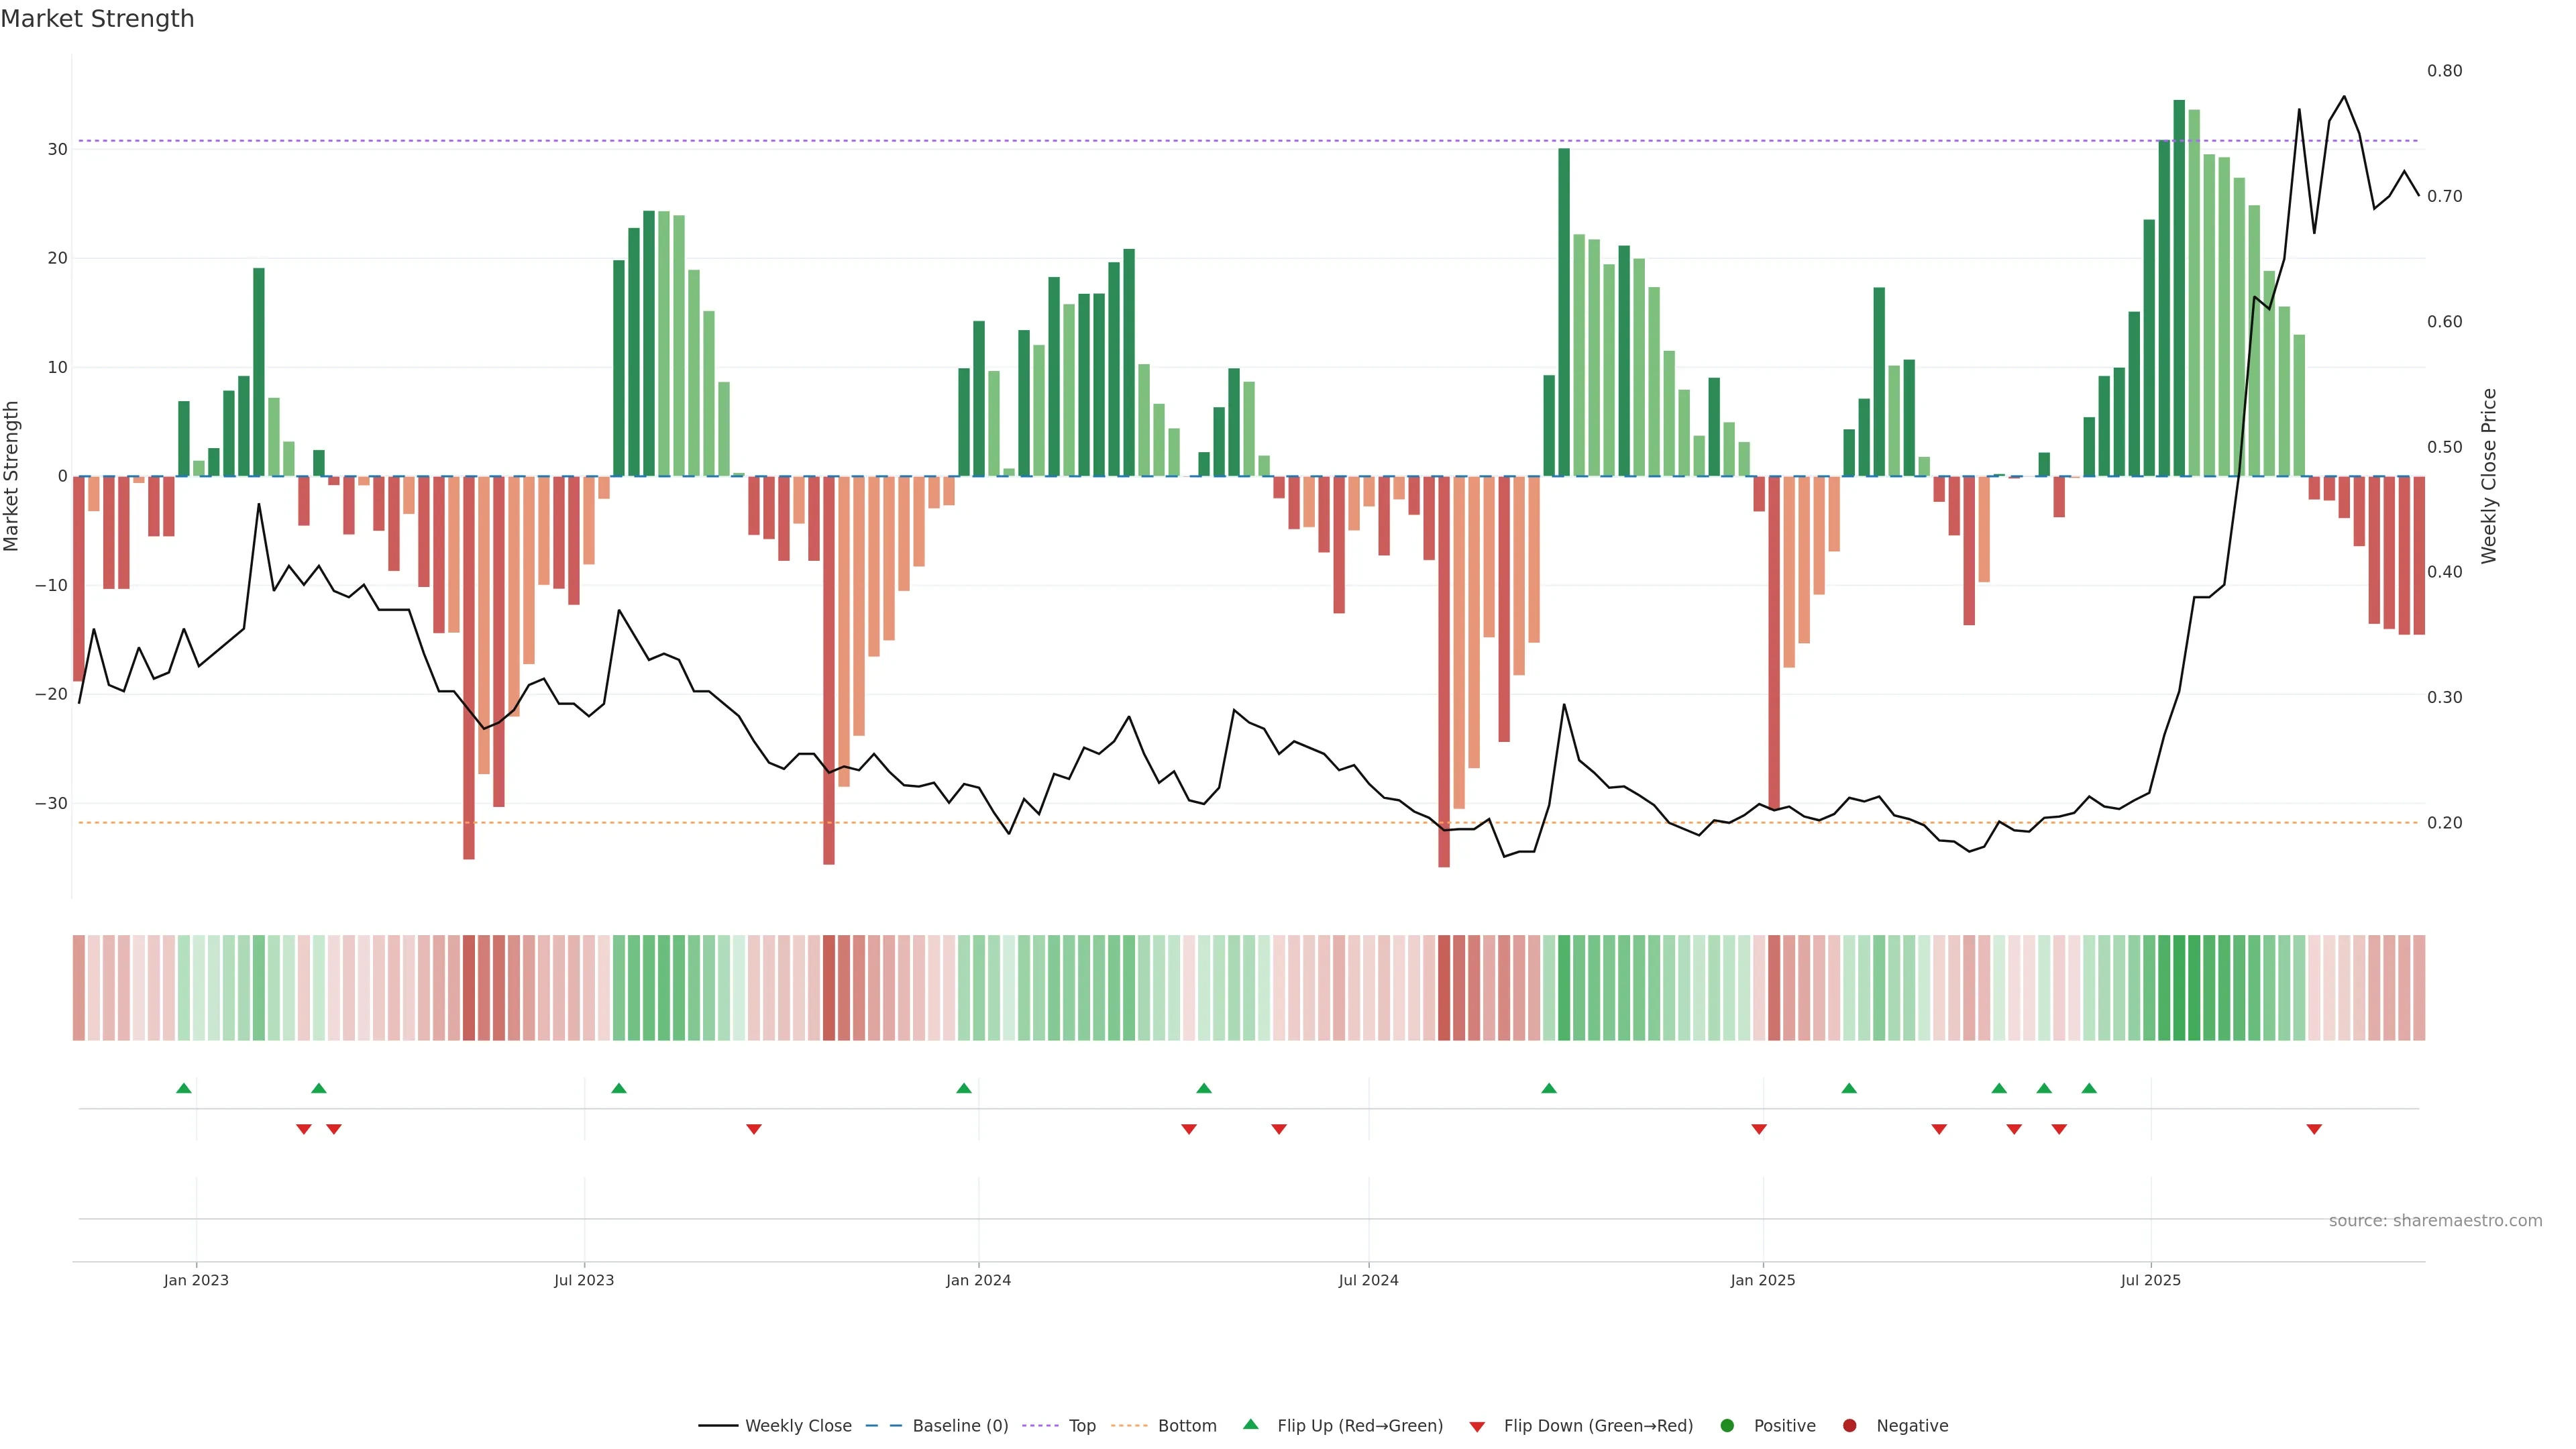Click the Market Strength chart title
The image size is (2576, 1449).
(97, 19)
